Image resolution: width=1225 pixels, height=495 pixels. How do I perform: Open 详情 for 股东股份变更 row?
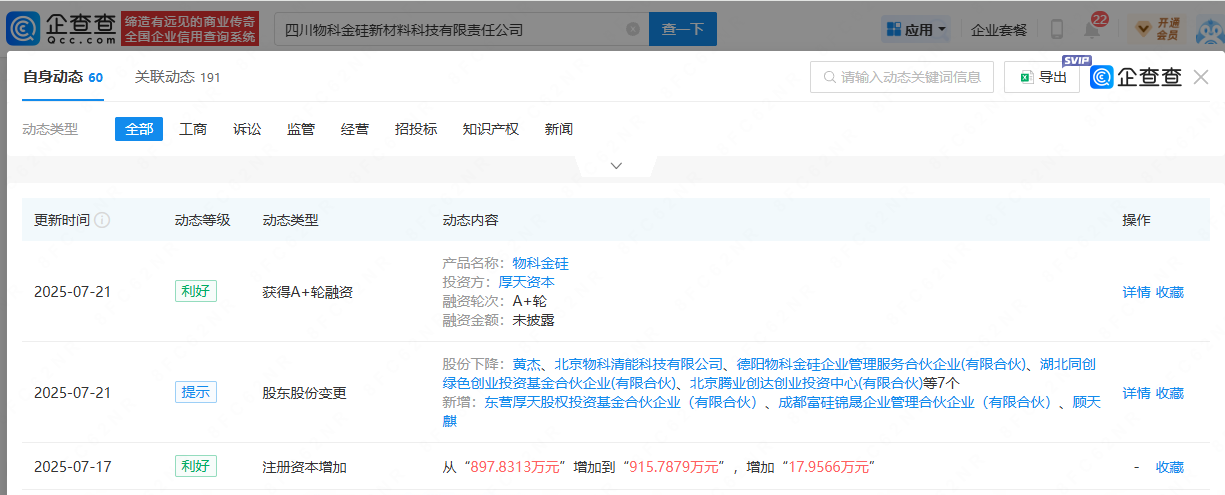1136,393
